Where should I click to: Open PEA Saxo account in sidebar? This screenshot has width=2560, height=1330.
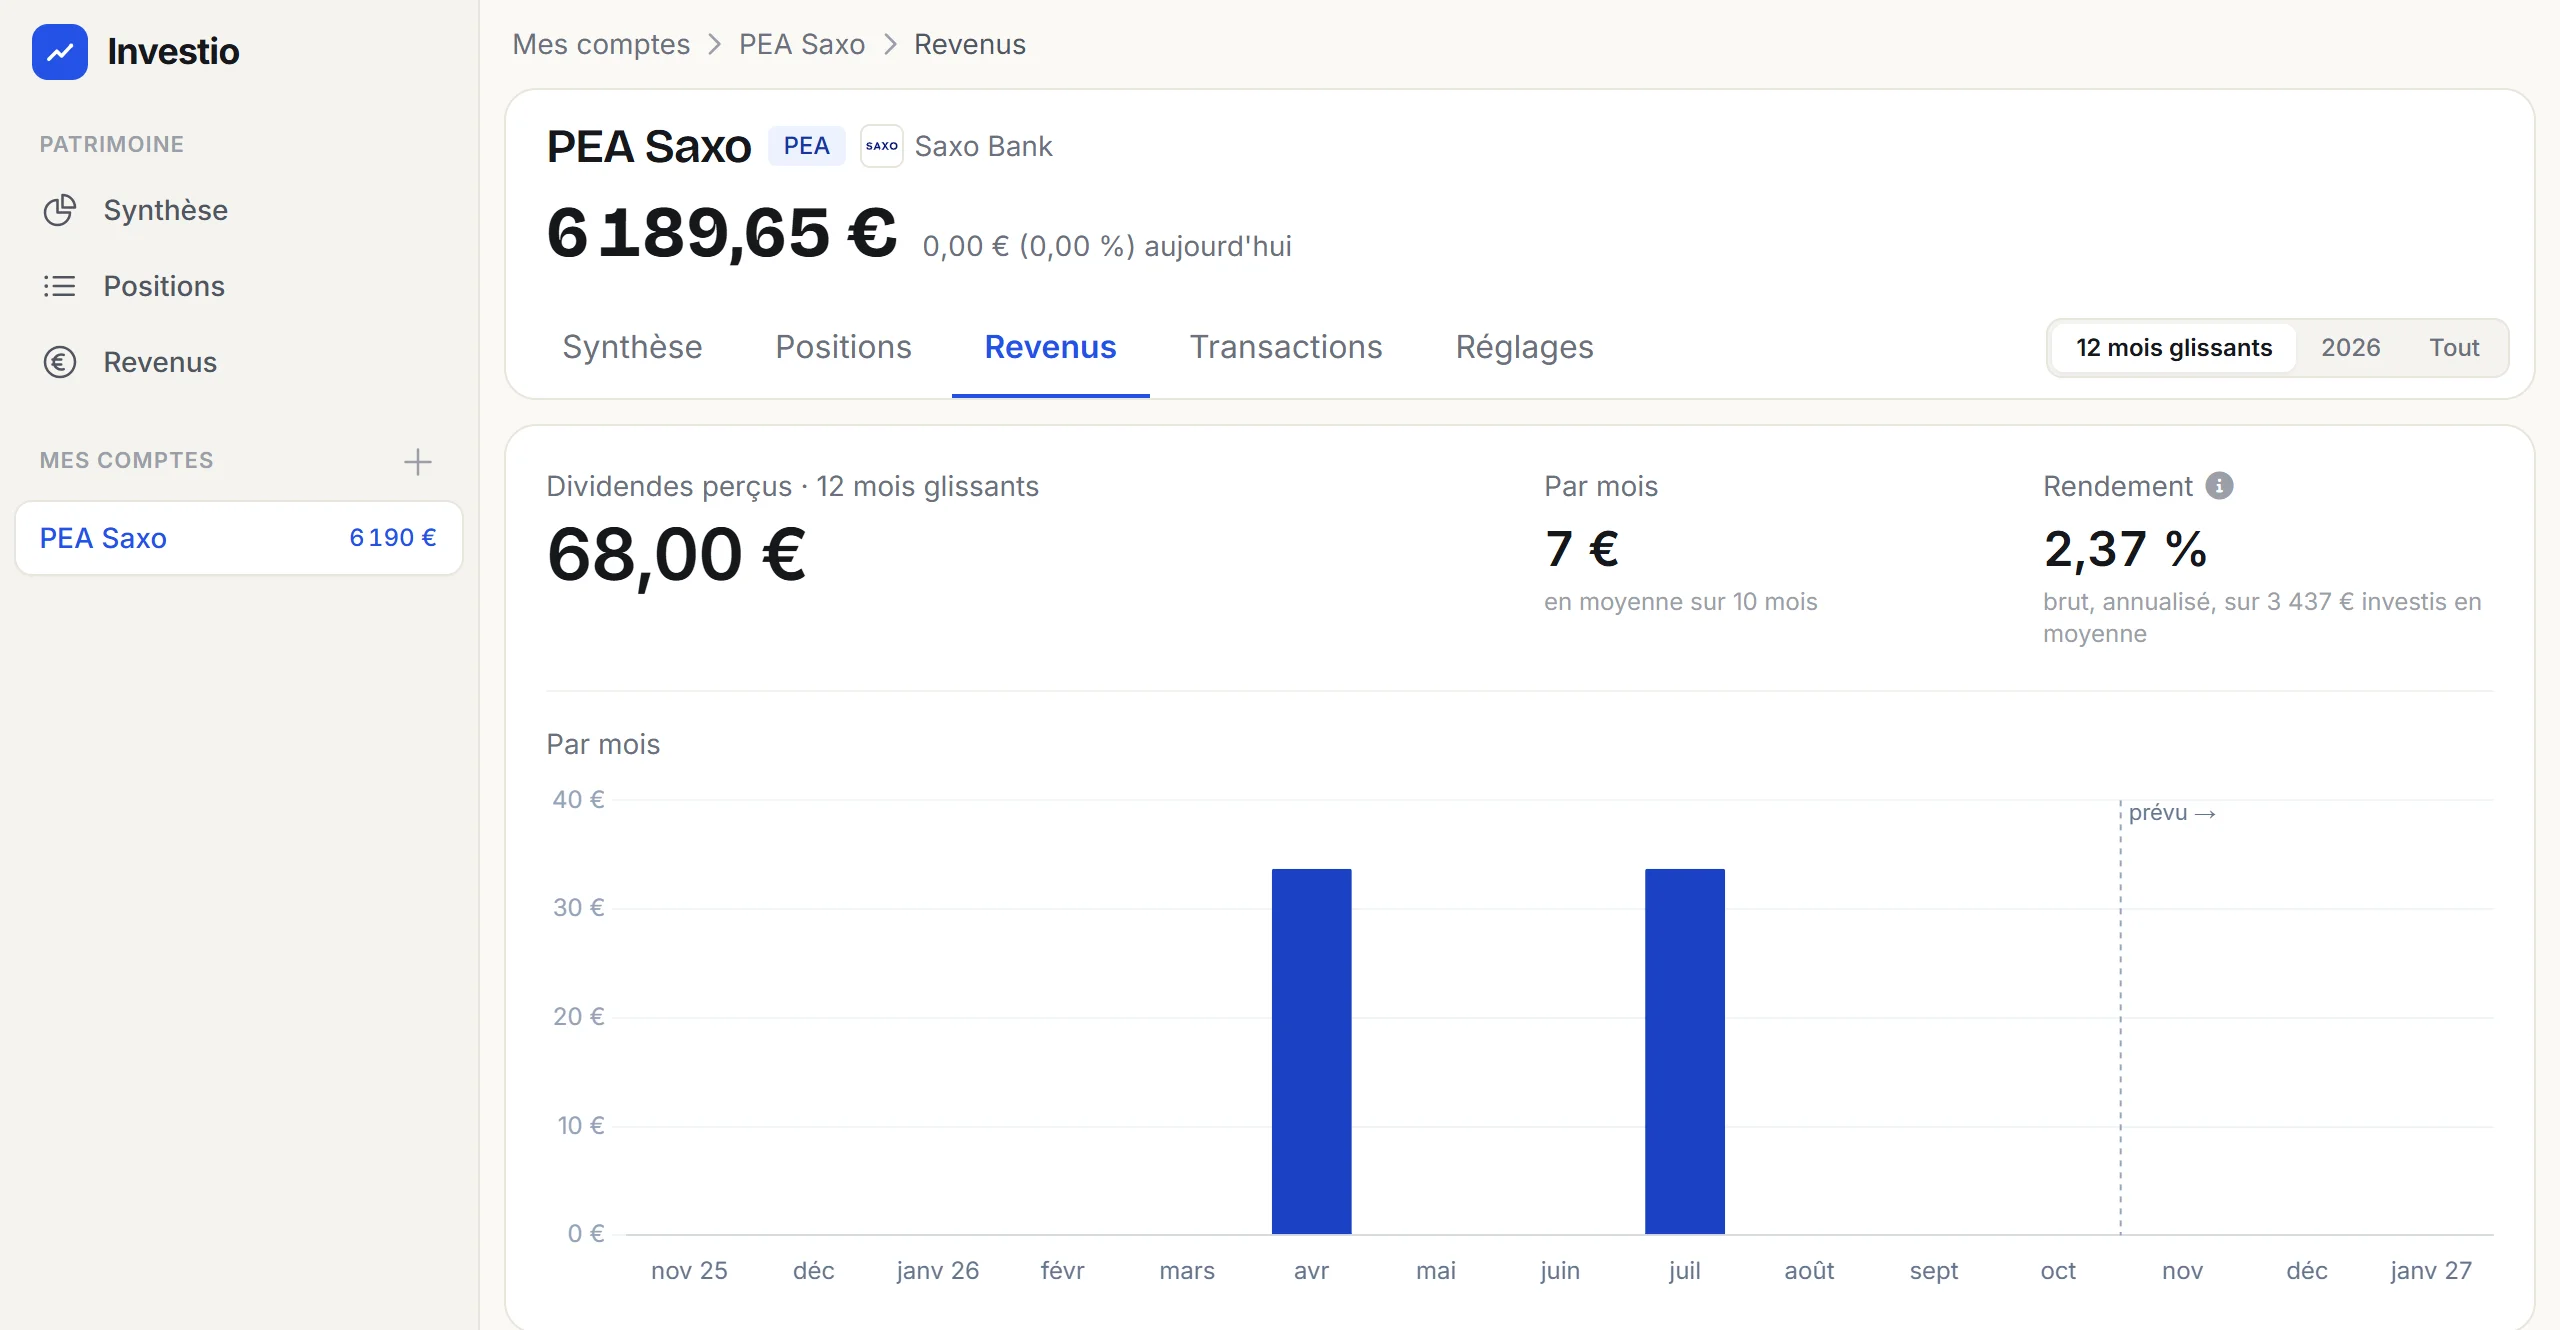tap(238, 538)
